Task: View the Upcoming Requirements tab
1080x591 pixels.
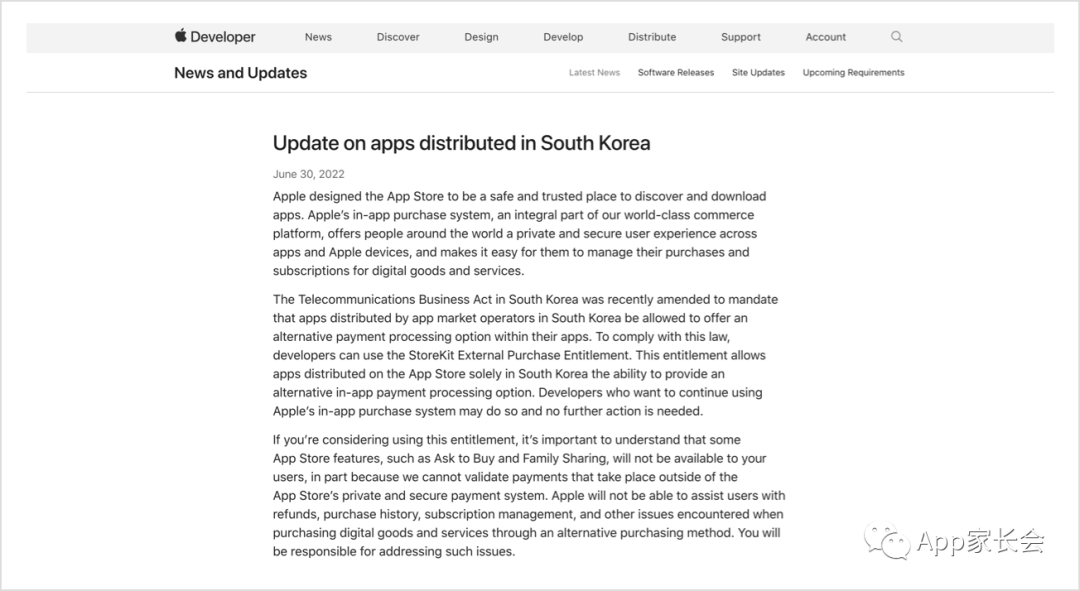Action: 853,73
